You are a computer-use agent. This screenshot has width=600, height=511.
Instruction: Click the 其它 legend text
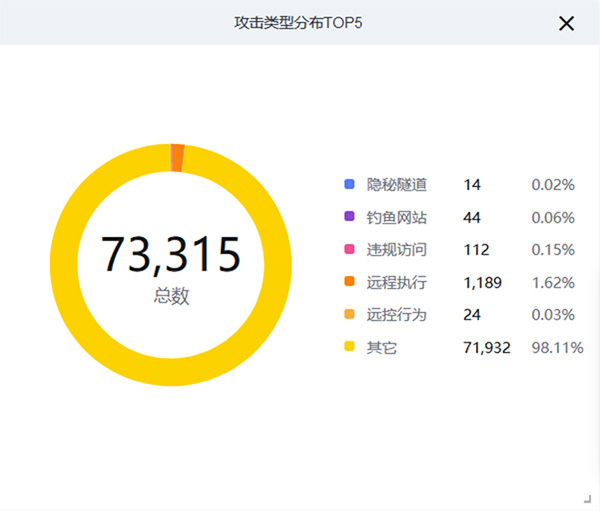coord(381,347)
